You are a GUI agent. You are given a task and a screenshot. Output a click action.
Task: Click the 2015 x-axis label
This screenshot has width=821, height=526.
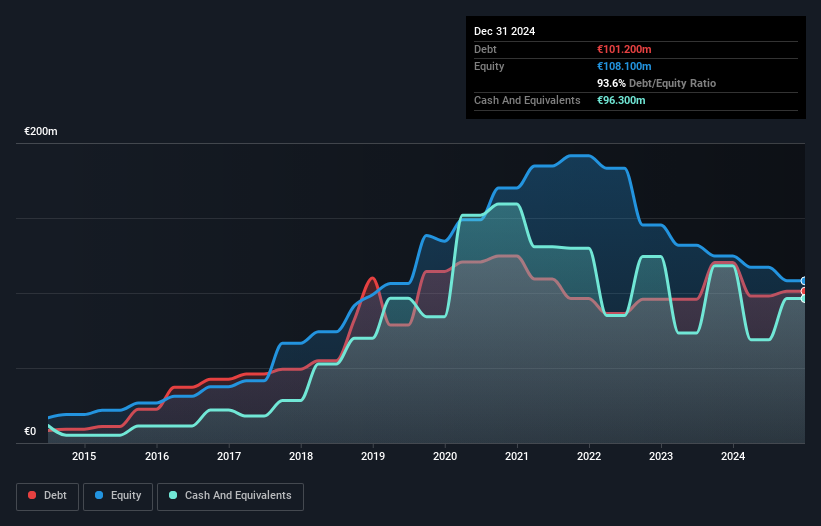[x=84, y=456]
